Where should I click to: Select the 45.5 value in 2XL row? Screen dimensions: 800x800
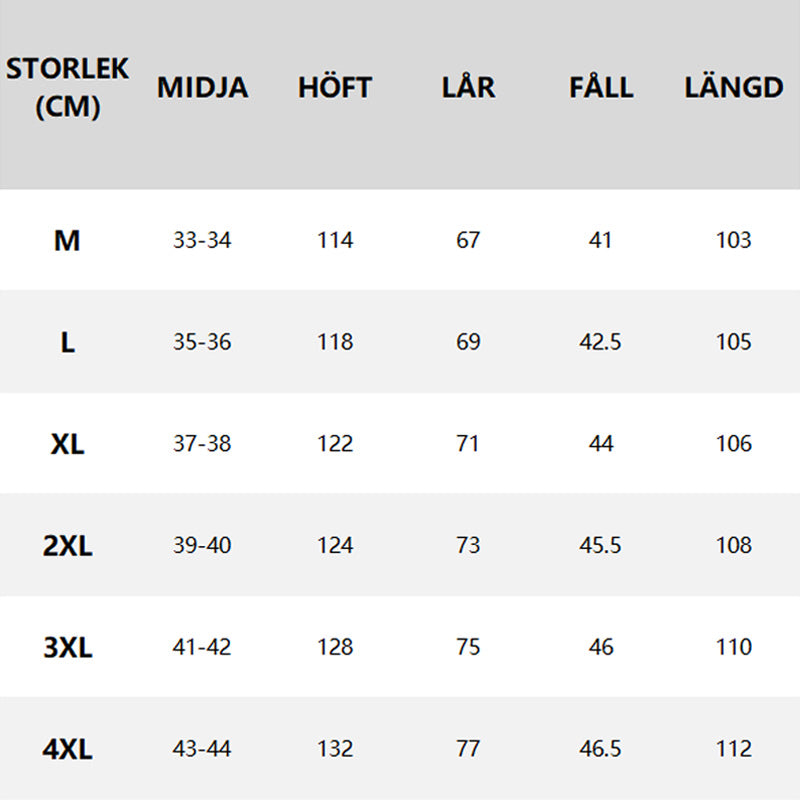[x=600, y=545]
